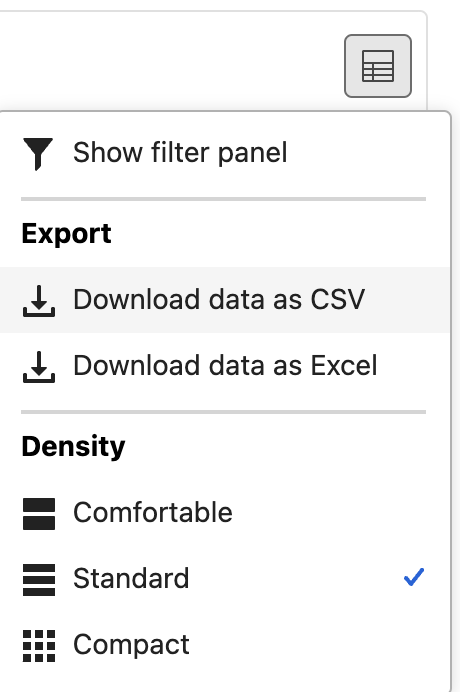Click the empty card area beside the table button
The height and width of the screenshot is (692, 460).
[172, 62]
